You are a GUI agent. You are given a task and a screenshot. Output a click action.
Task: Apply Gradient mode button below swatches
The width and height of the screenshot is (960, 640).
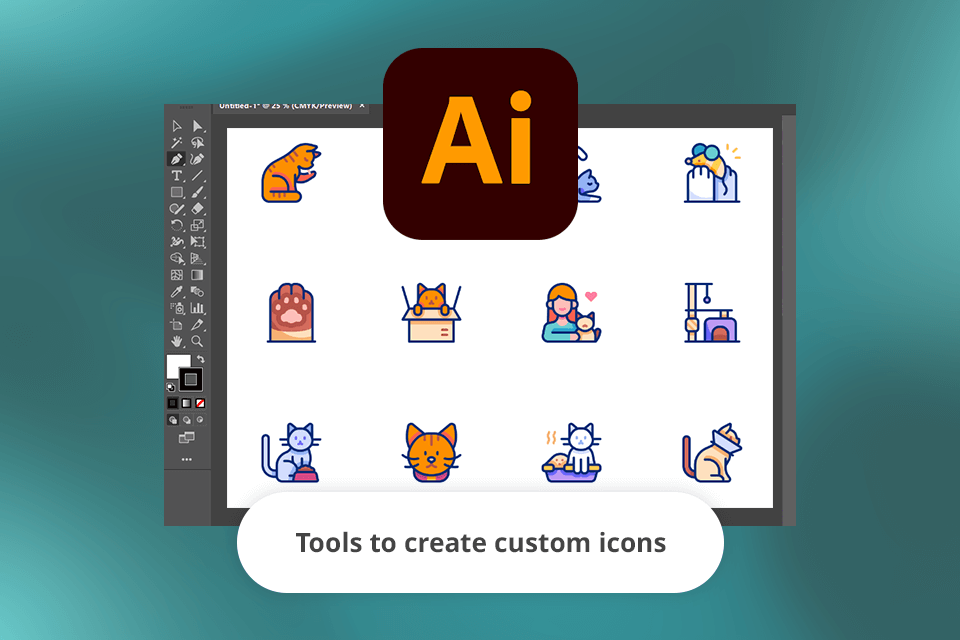[186, 403]
